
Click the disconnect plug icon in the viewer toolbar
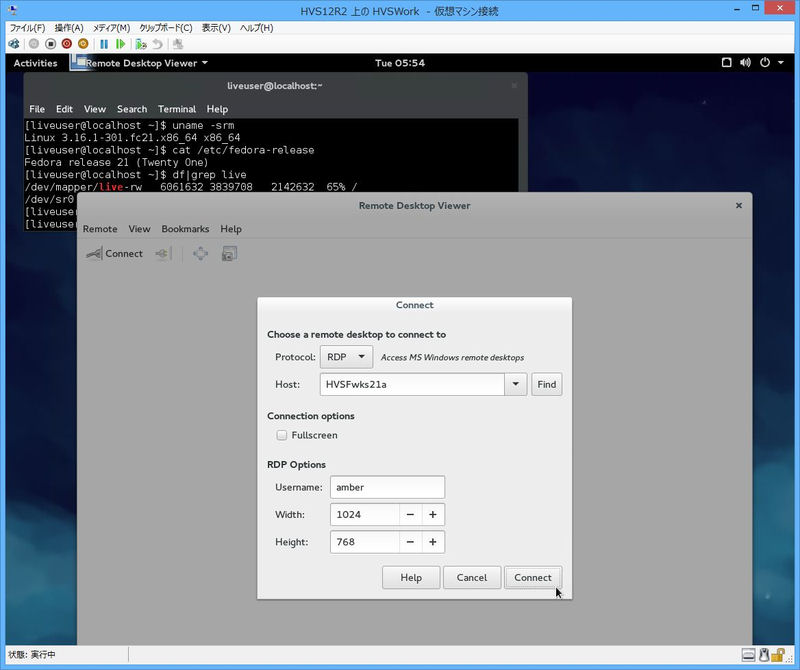163,254
